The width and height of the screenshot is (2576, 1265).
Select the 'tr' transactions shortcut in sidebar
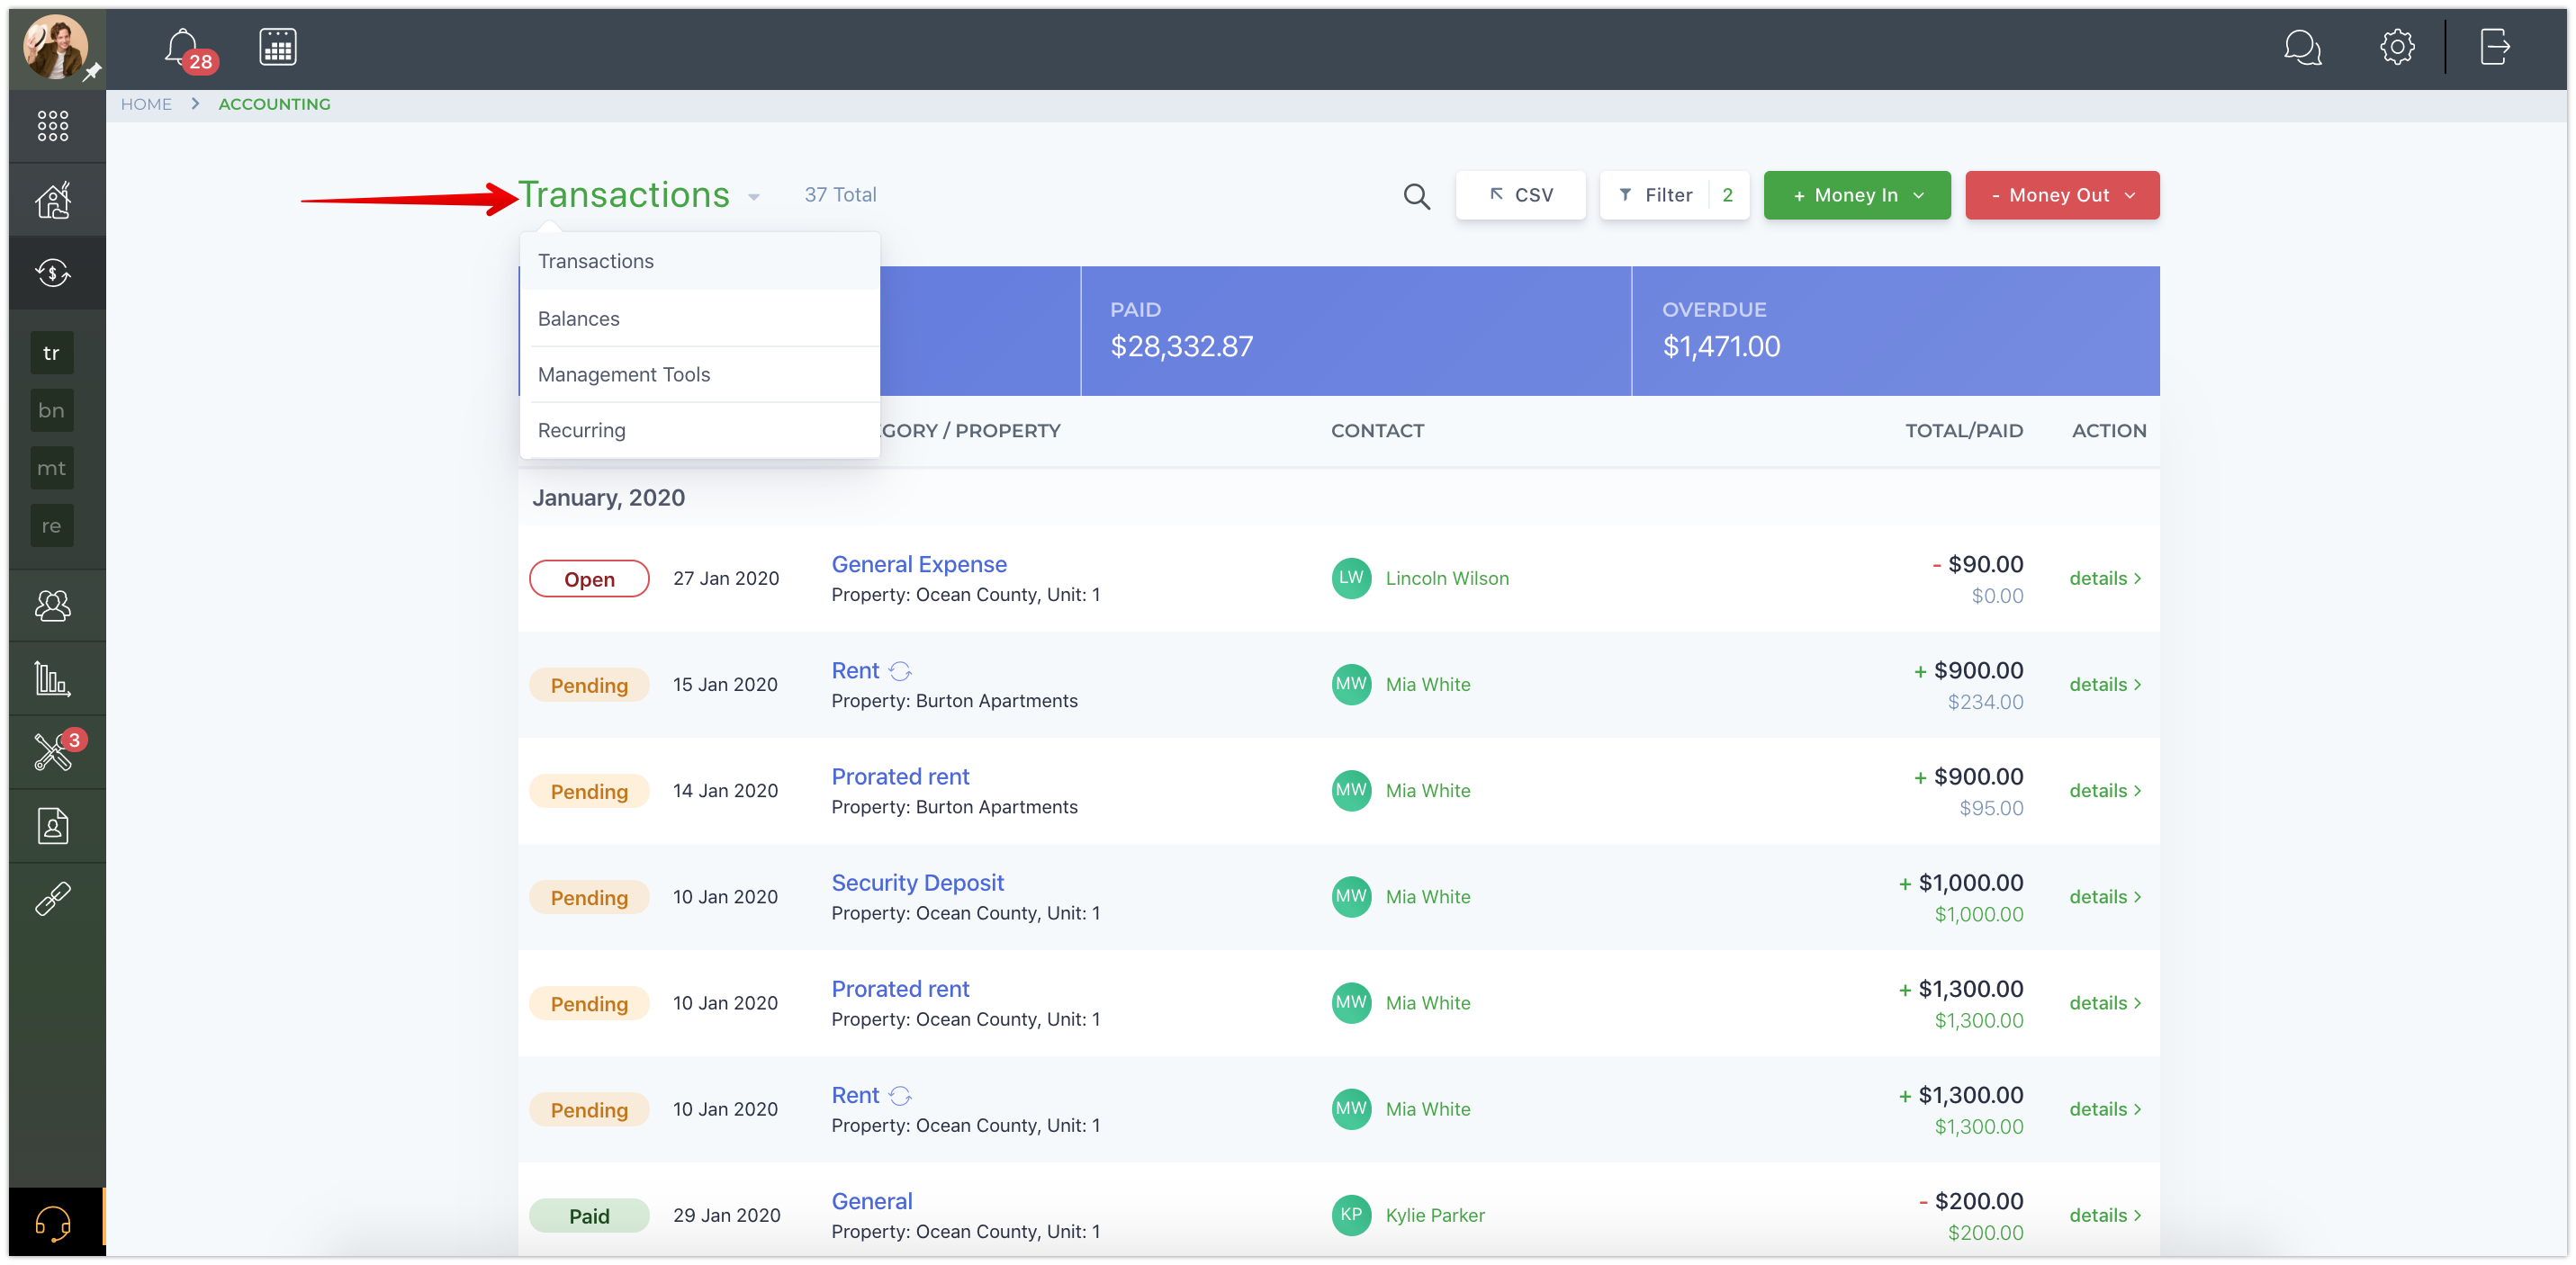point(52,353)
